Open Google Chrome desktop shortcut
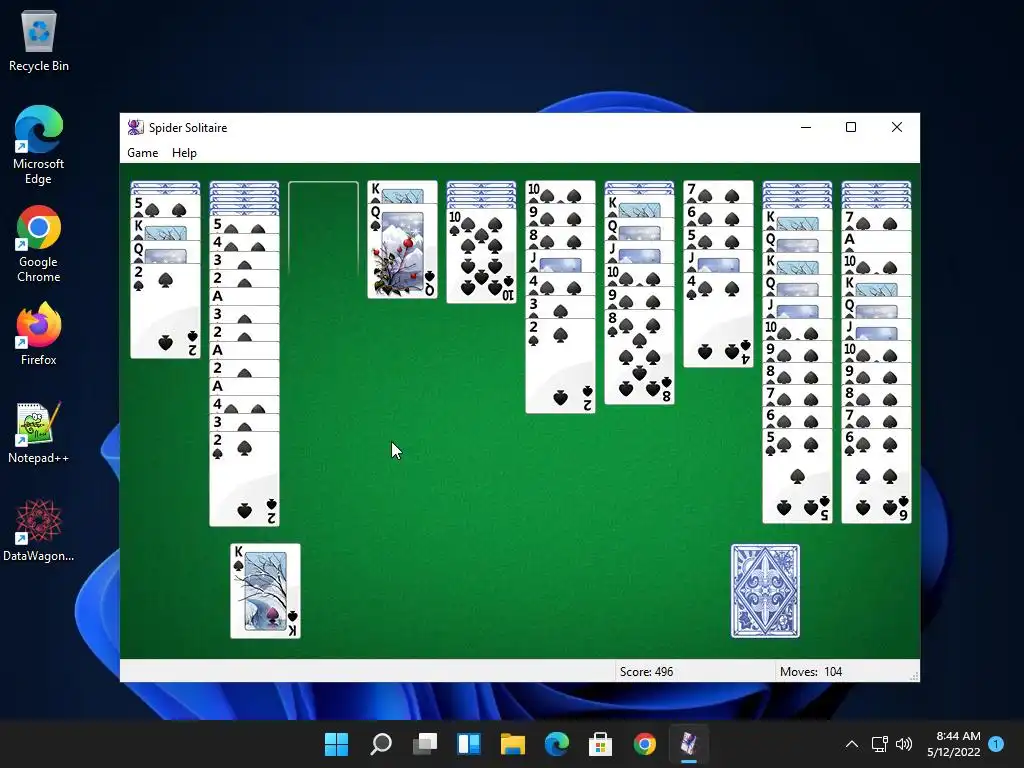Screen dimensions: 1024x768 click(x=39, y=244)
